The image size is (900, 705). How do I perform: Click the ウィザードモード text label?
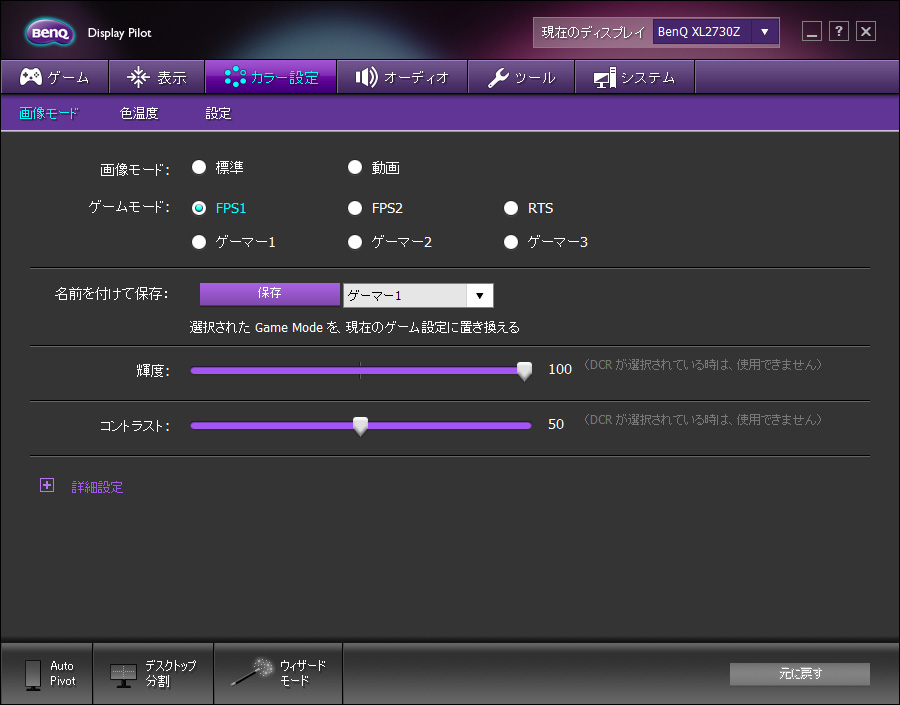pos(302,673)
